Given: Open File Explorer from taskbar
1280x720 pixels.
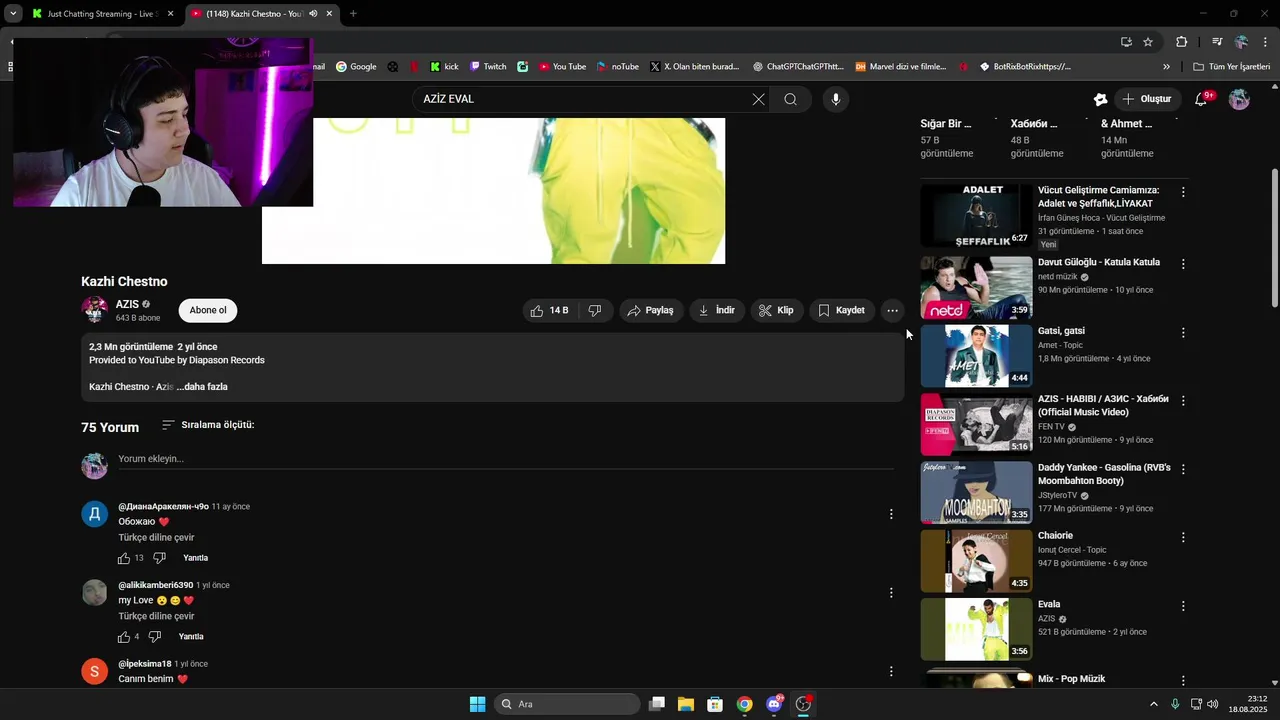Looking at the screenshot, I should (x=686, y=704).
